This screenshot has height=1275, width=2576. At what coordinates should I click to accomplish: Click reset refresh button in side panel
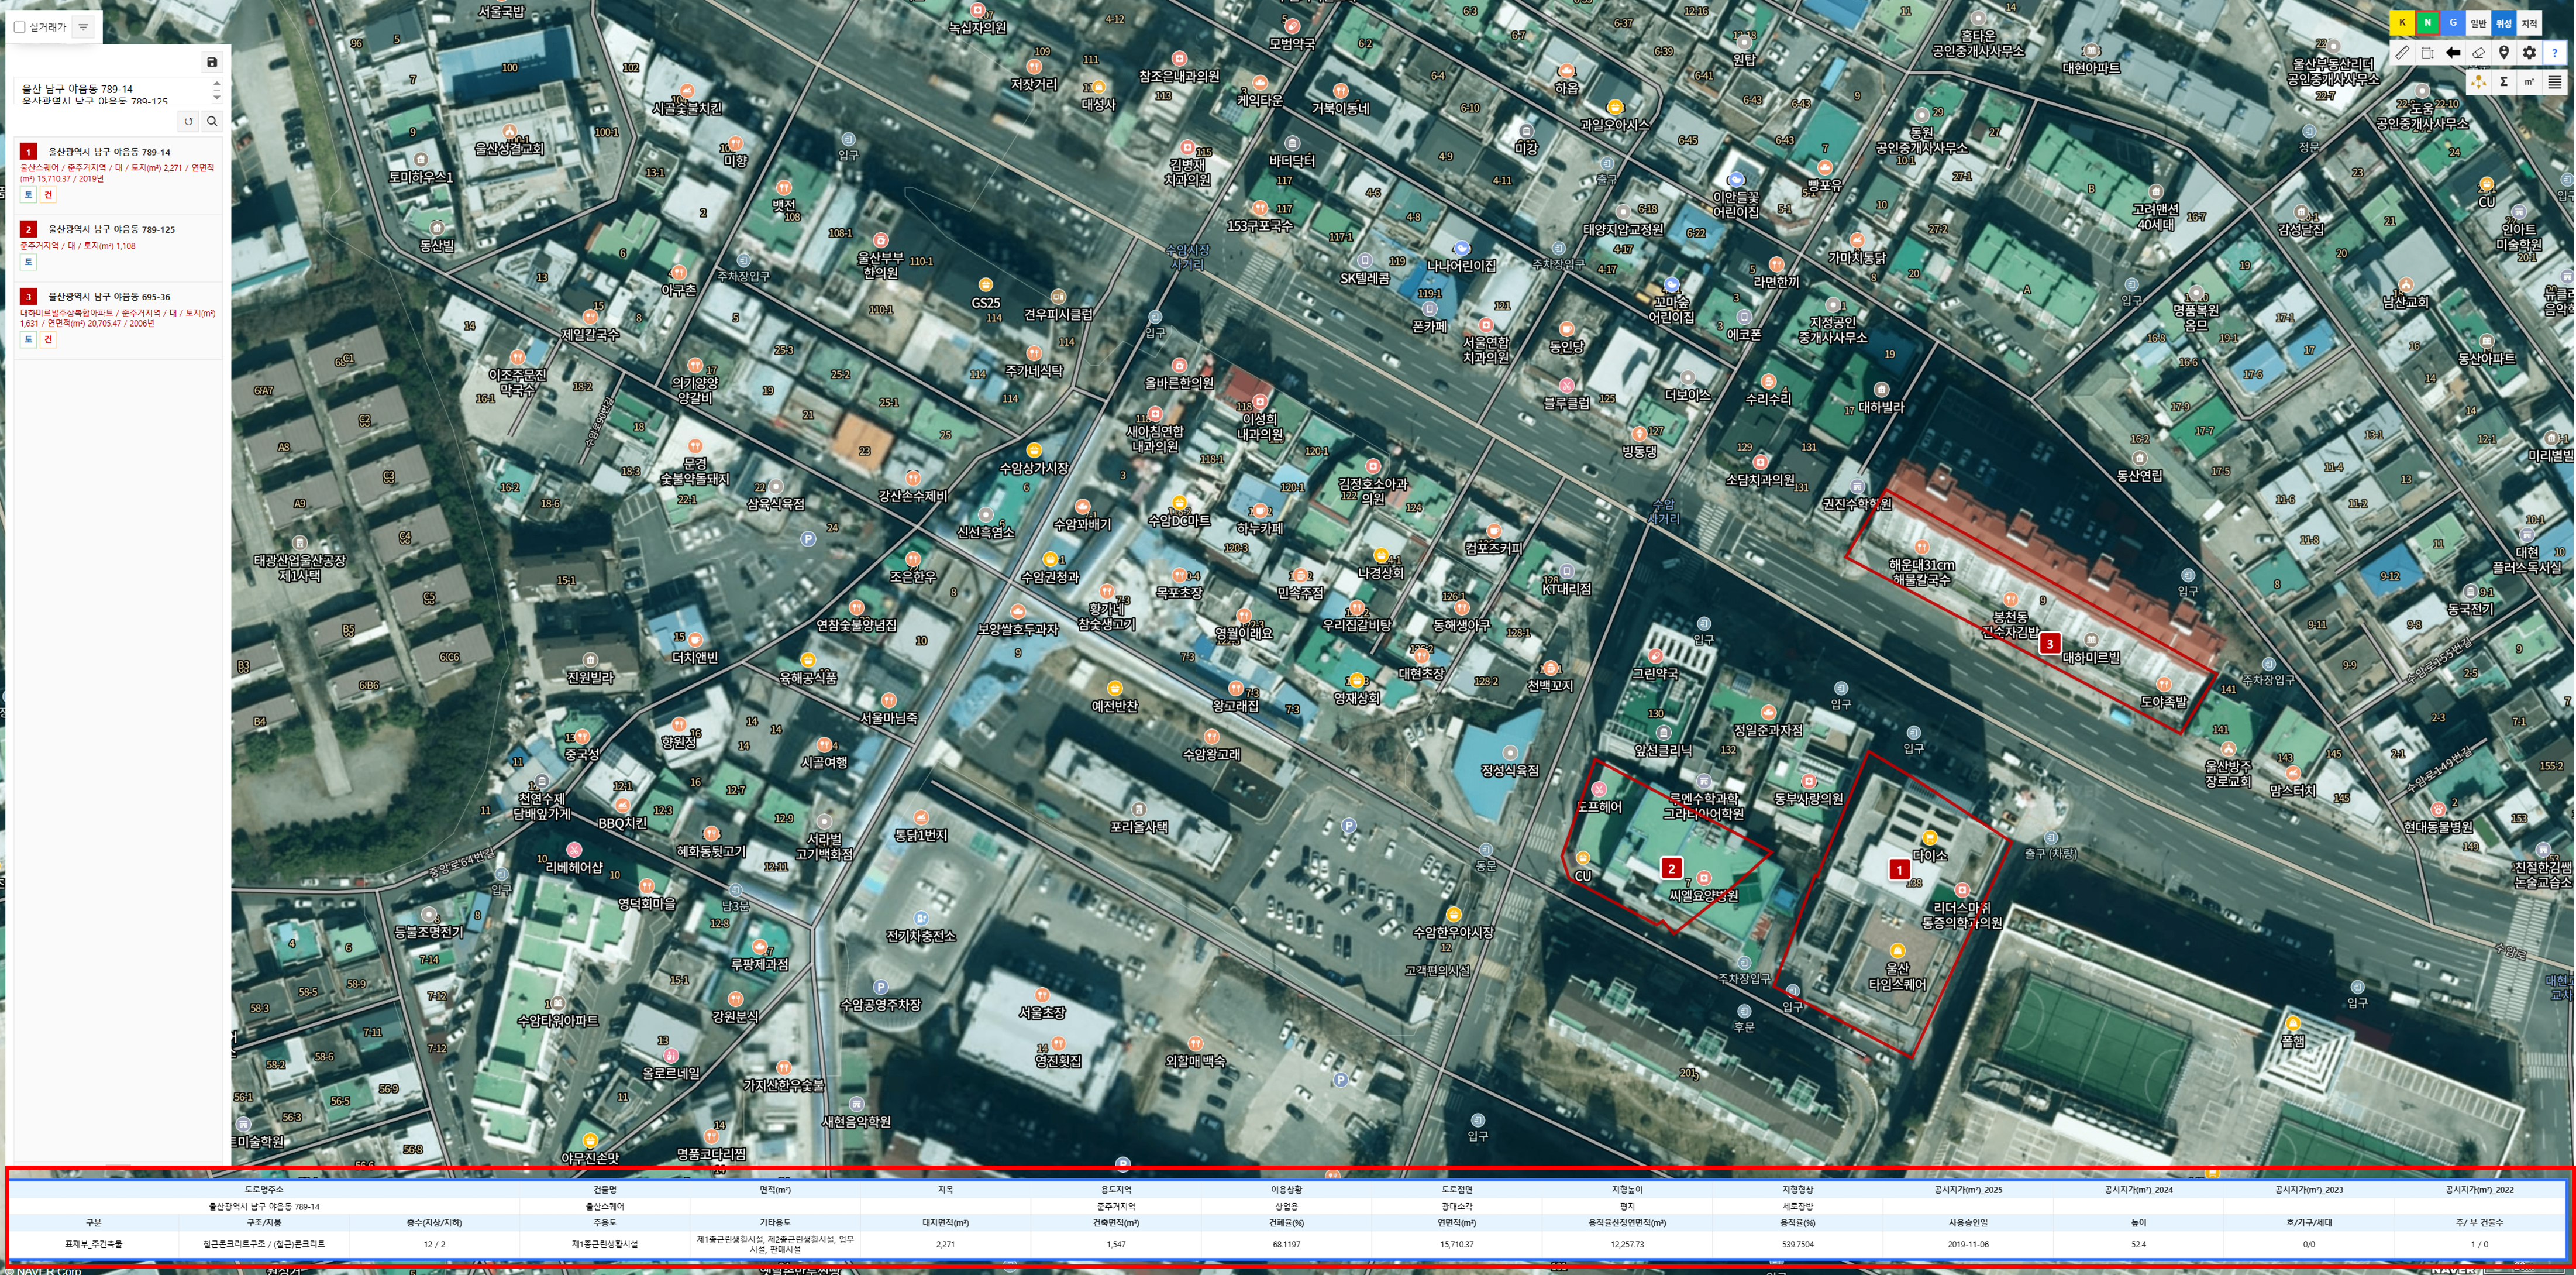tap(188, 121)
